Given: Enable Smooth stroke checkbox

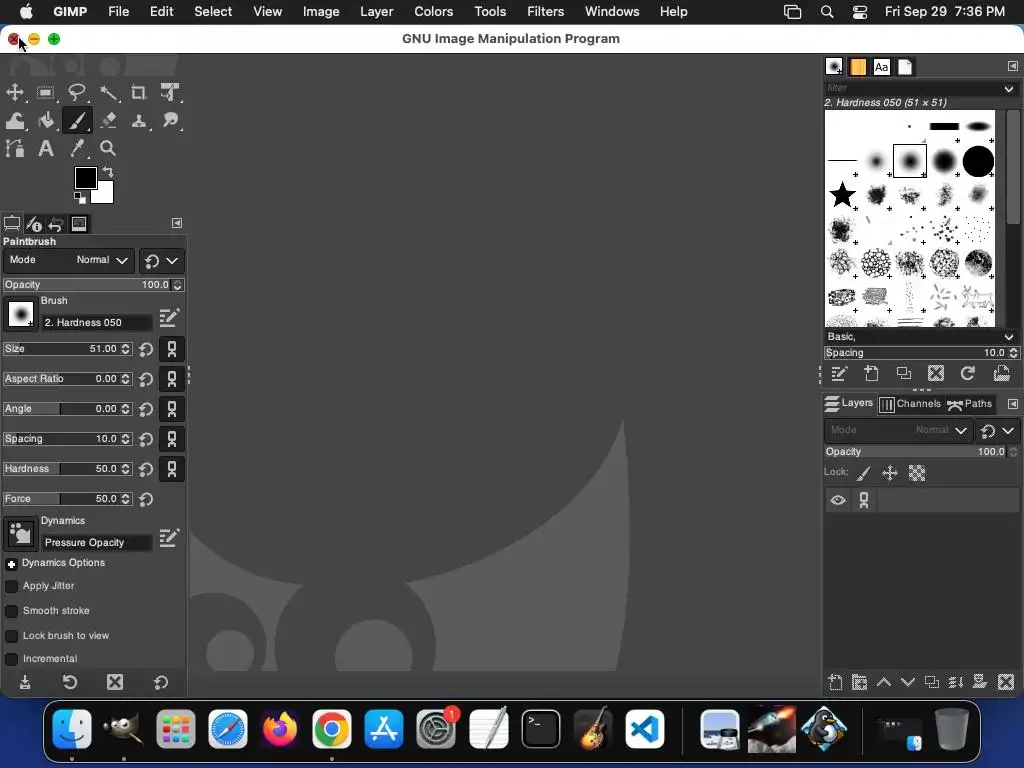Looking at the screenshot, I should click(x=12, y=611).
